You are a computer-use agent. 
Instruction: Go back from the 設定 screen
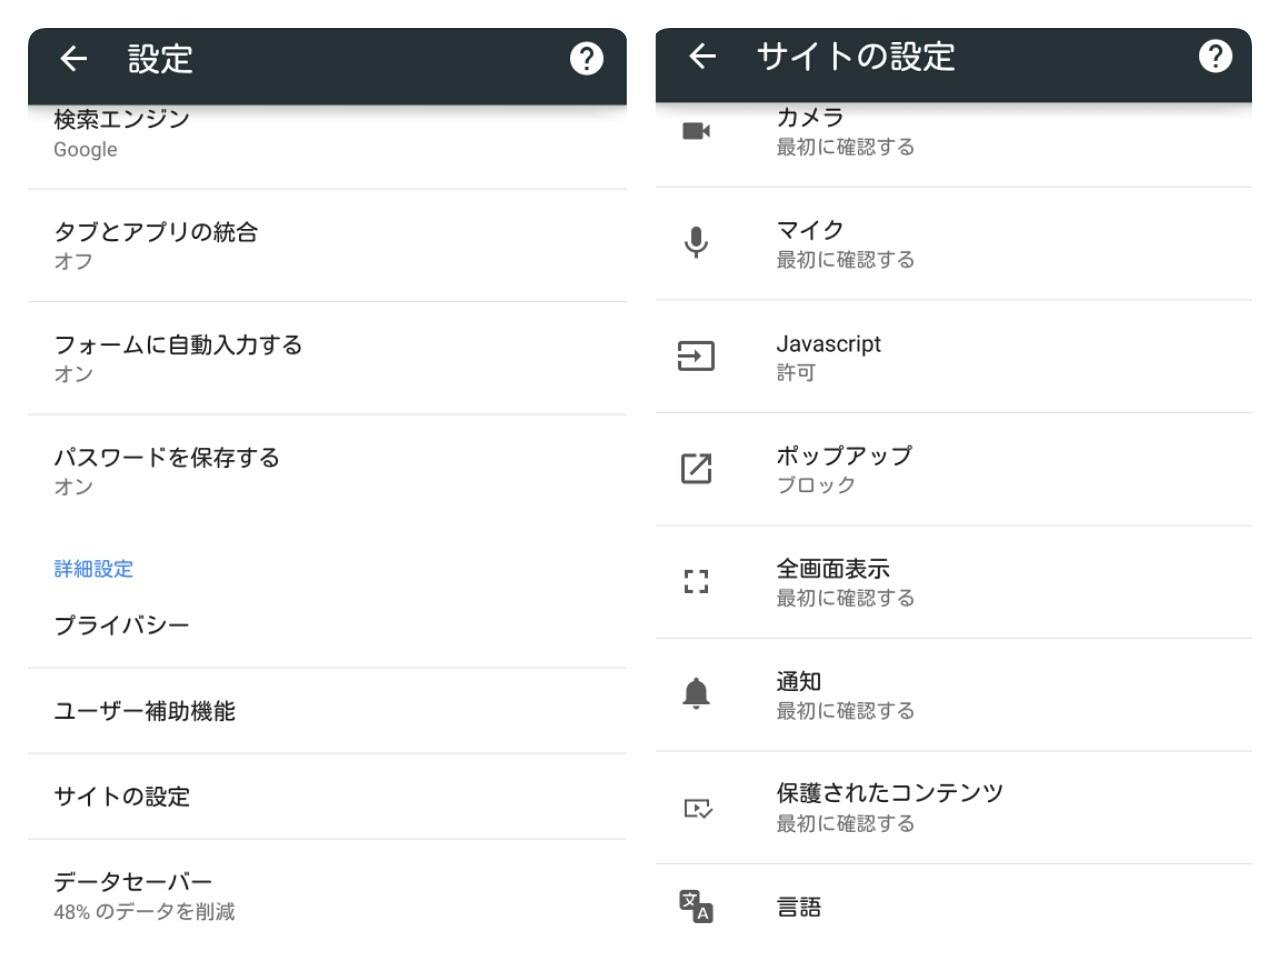(x=73, y=59)
